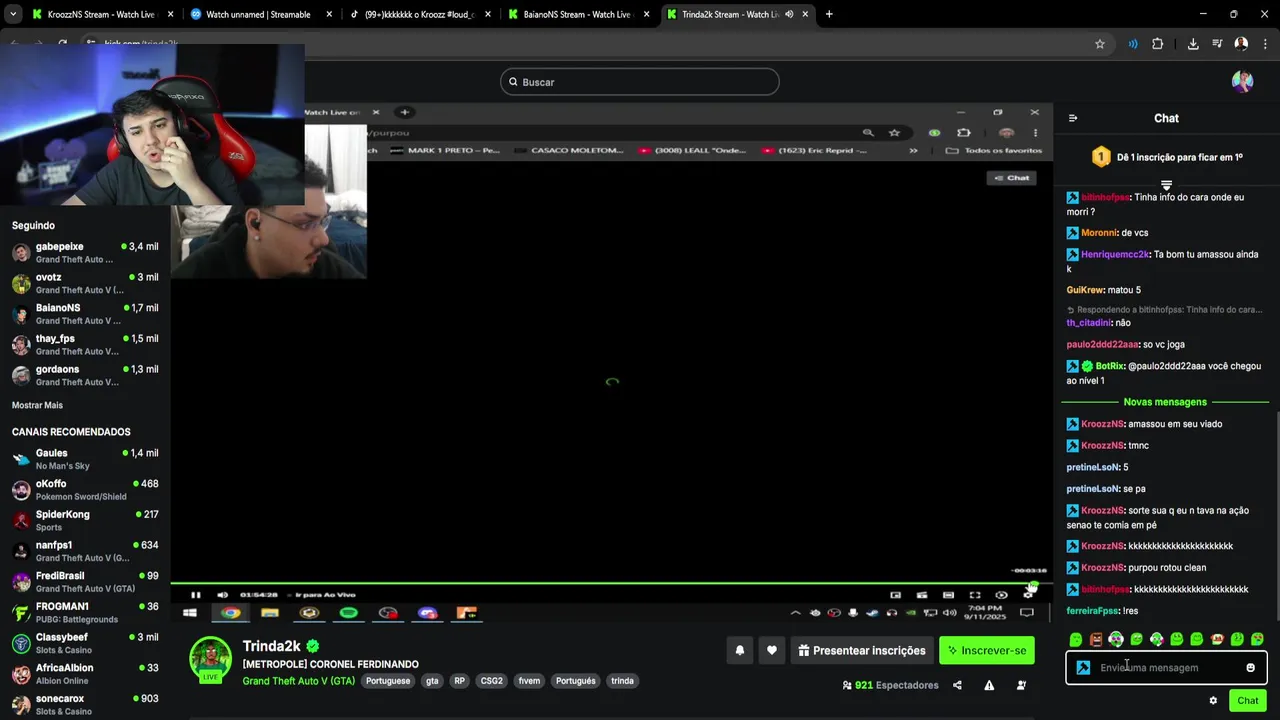Open Chrome in the streamed Windows taskbar
The height and width of the screenshot is (720, 1280).
click(230, 613)
